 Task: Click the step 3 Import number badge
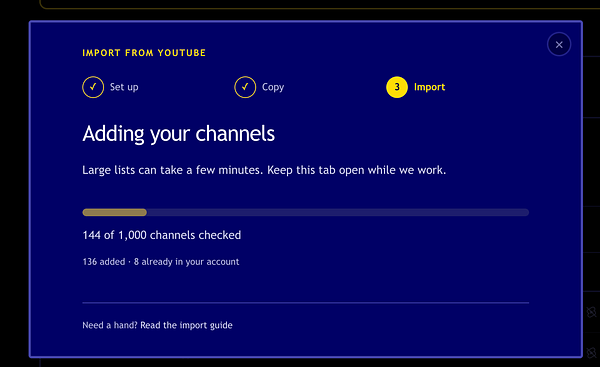397,87
